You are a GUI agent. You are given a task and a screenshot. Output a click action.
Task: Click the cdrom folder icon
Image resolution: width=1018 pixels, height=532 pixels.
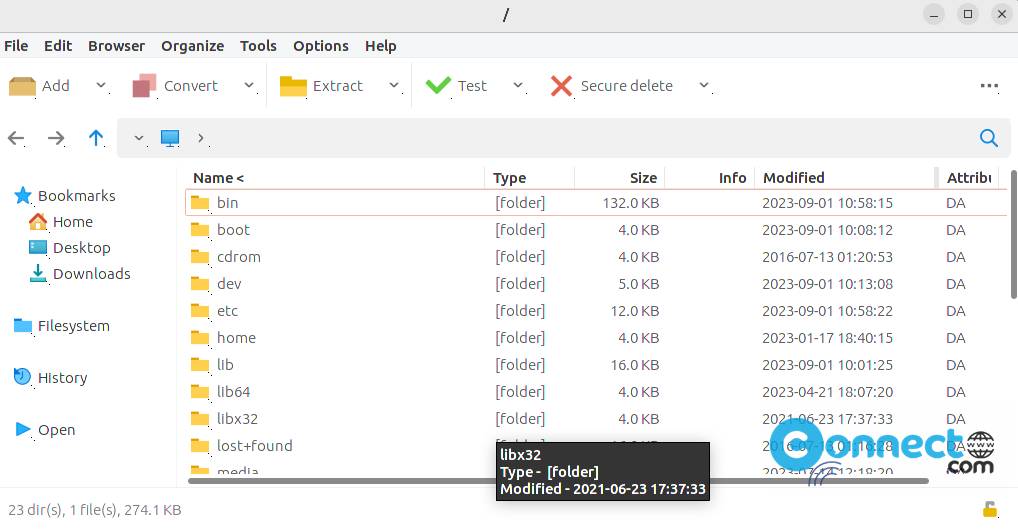click(x=200, y=257)
